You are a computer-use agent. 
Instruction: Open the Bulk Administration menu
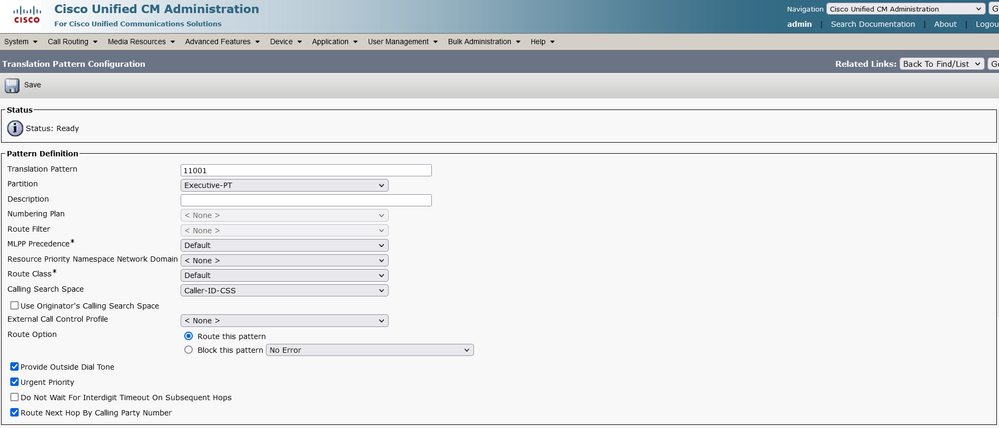(x=484, y=41)
